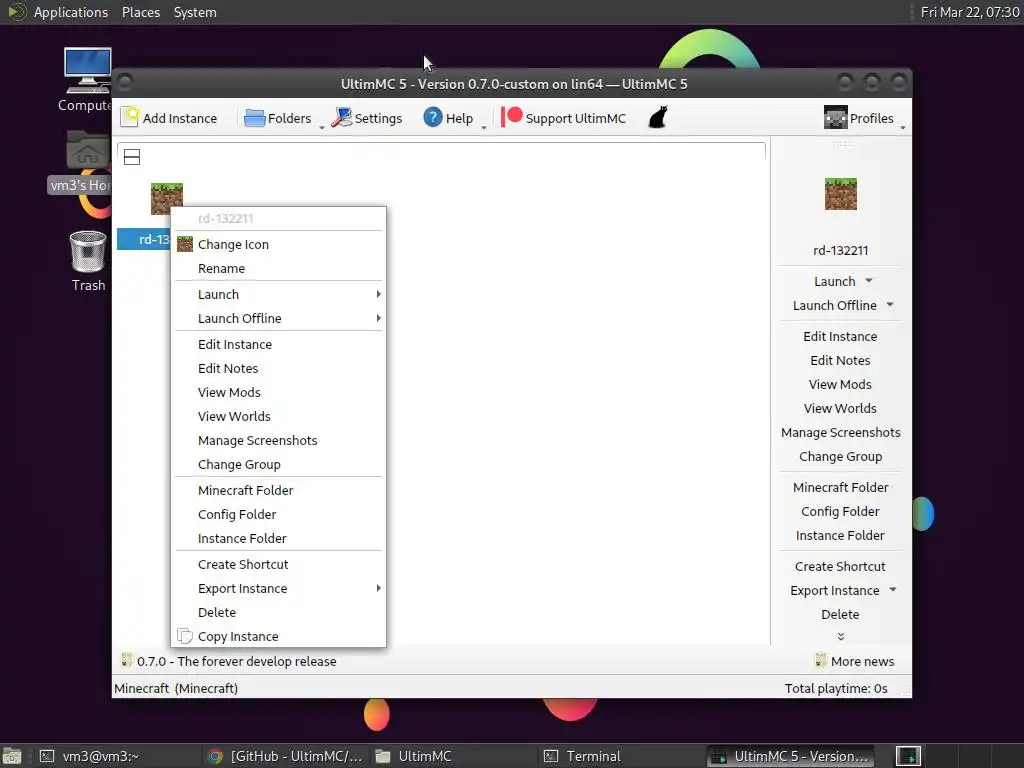
Task: Expand the Folders dropdown arrow
Action: click(321, 127)
